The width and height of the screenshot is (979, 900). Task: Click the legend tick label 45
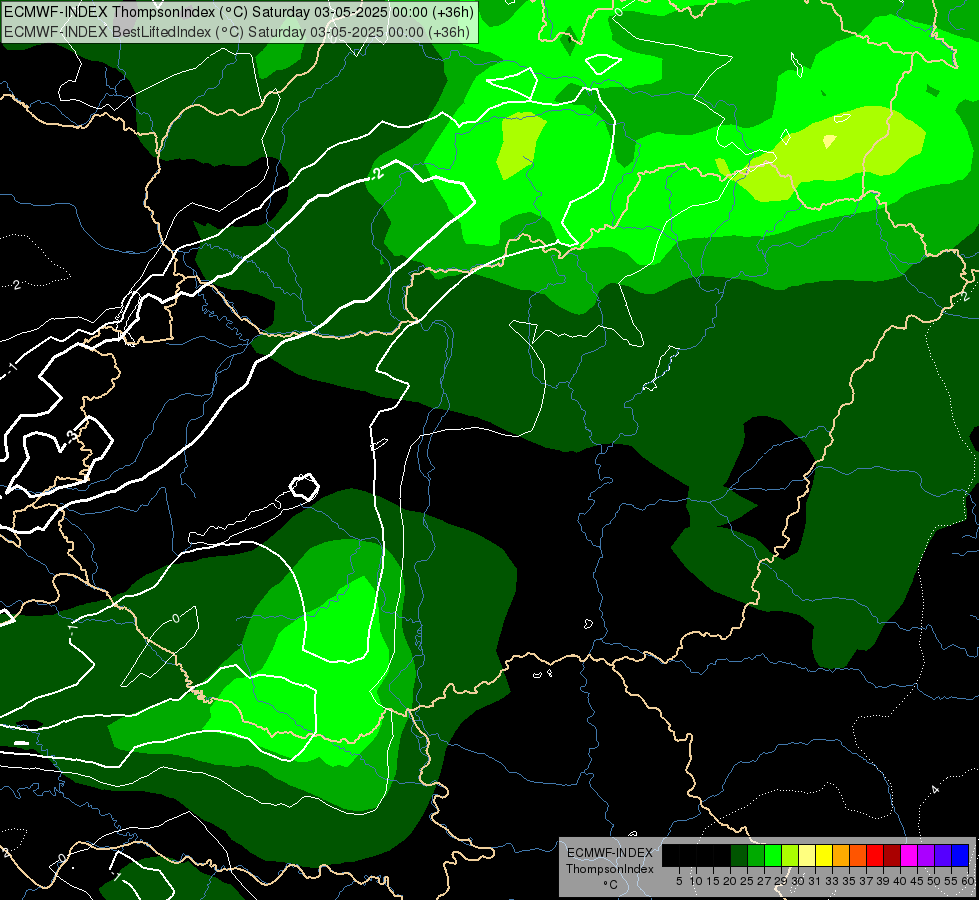pyautogui.click(x=918, y=881)
